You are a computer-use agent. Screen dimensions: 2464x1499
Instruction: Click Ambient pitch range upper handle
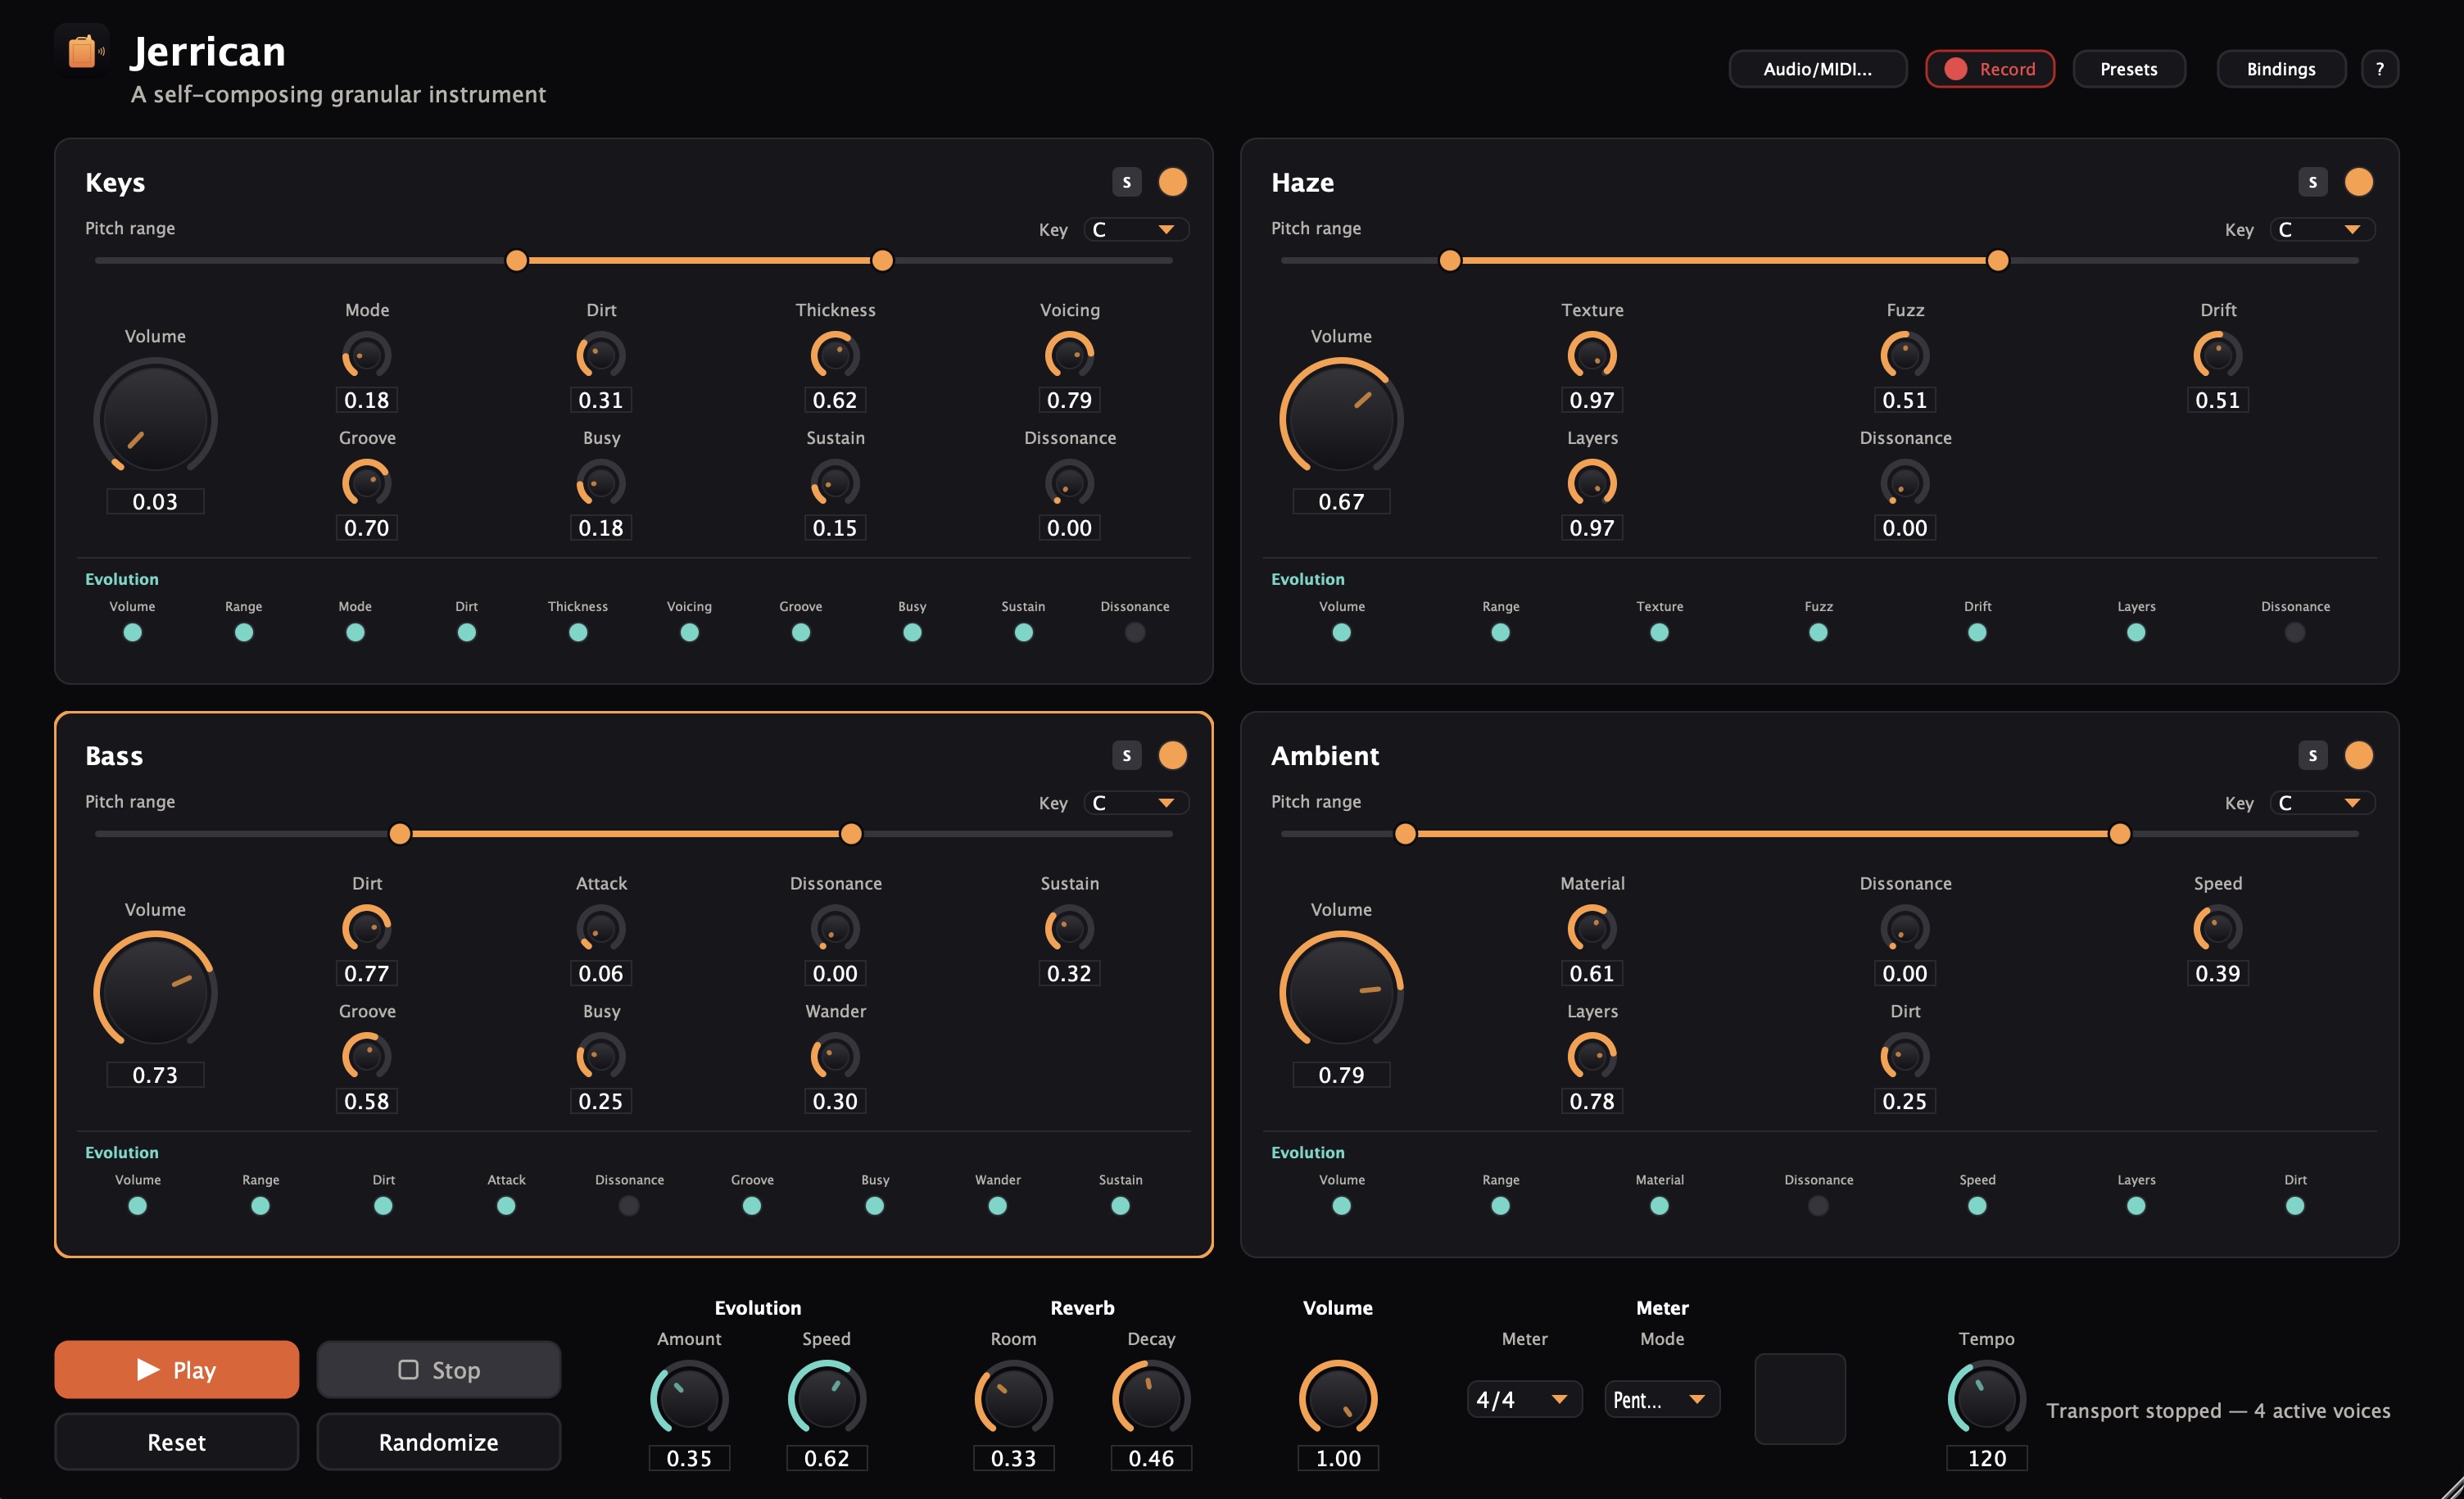tap(2119, 834)
